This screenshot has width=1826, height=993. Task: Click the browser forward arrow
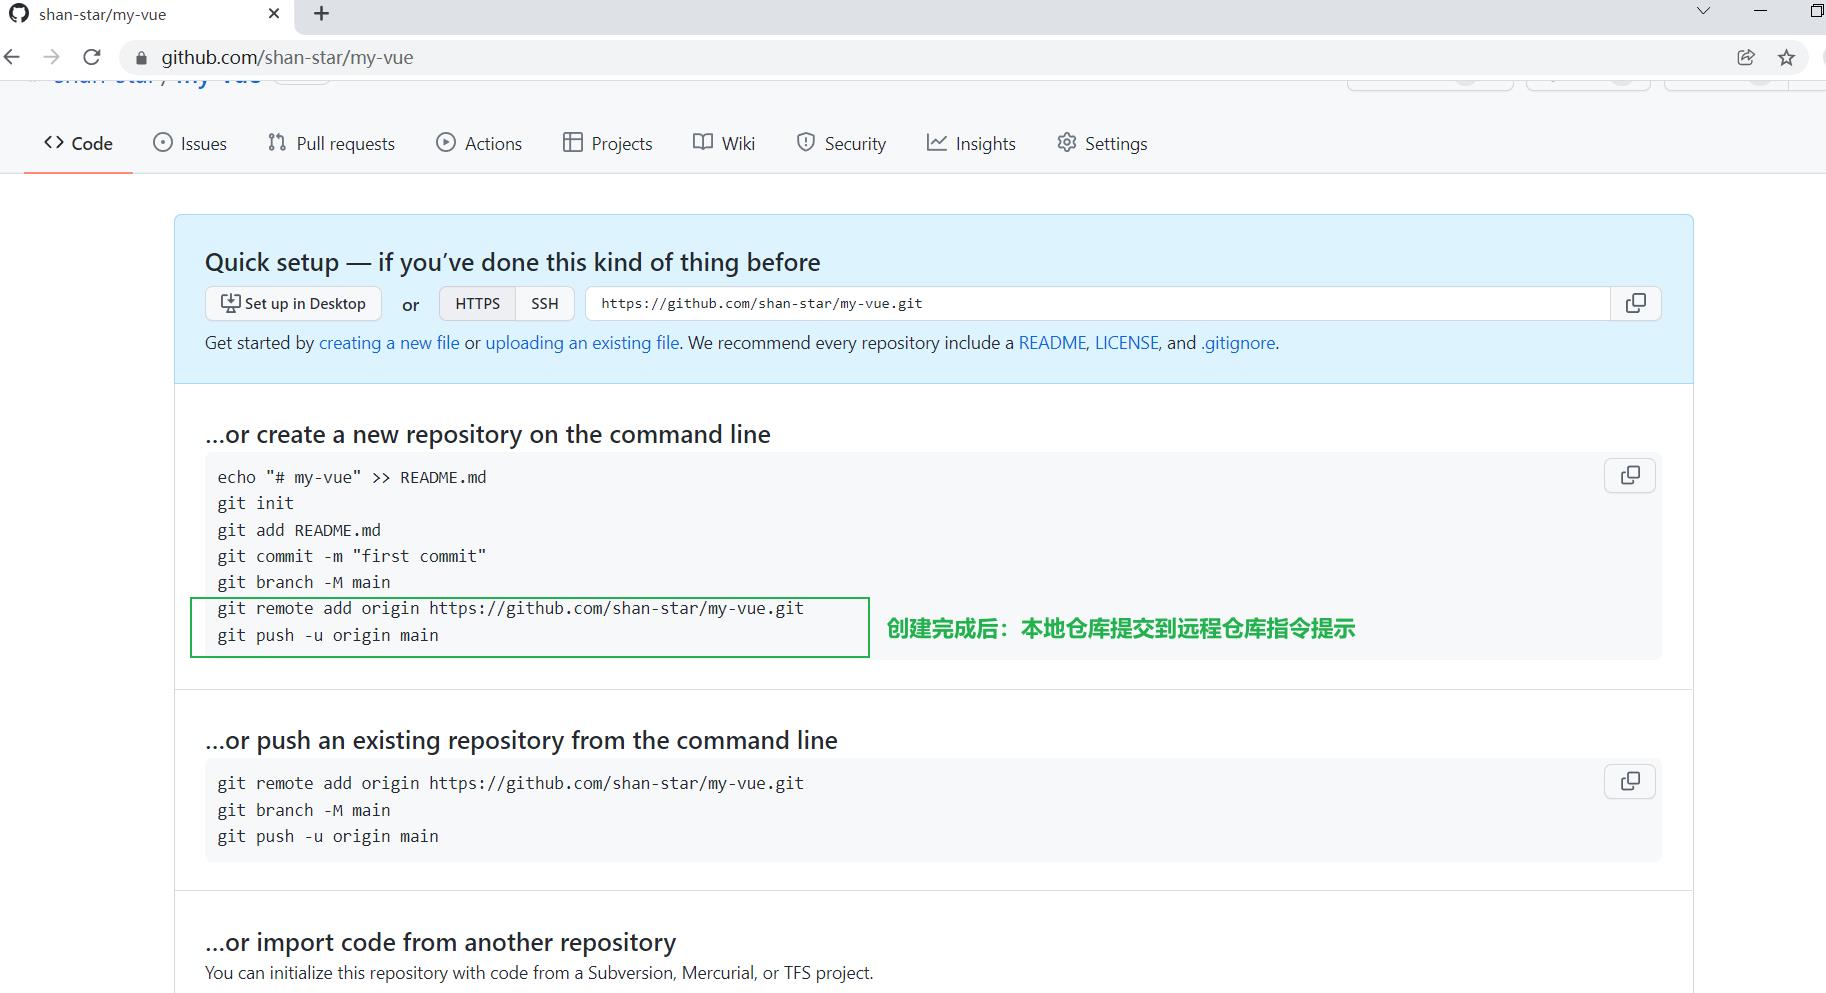tap(51, 57)
